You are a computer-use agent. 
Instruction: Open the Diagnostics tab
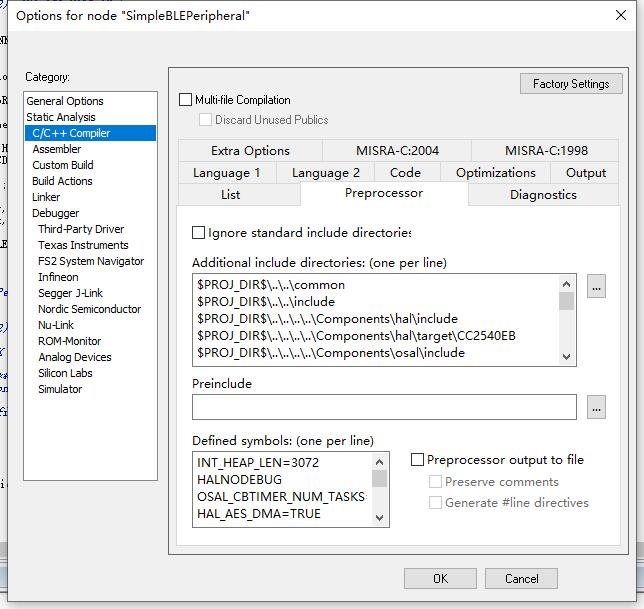click(543, 195)
